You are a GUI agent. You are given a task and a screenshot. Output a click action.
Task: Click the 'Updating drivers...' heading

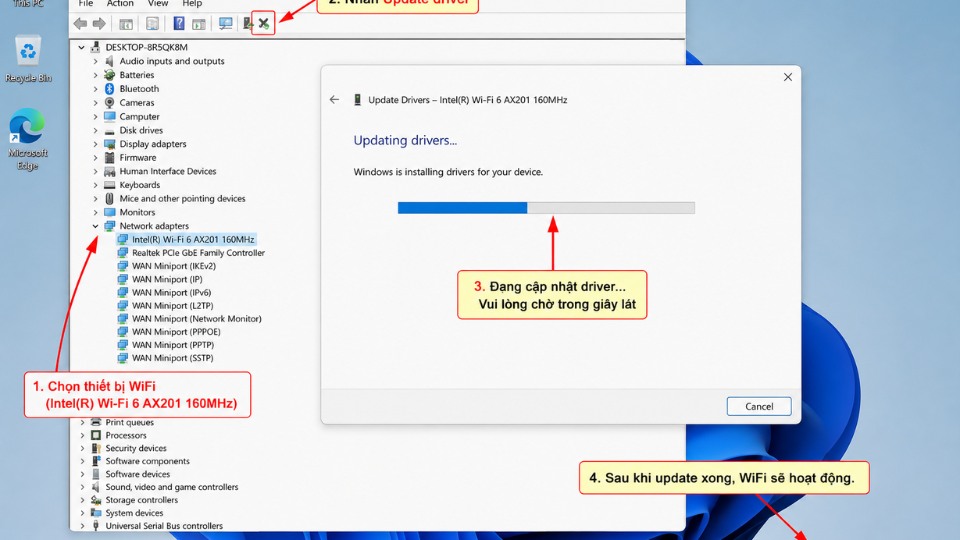[x=405, y=140]
